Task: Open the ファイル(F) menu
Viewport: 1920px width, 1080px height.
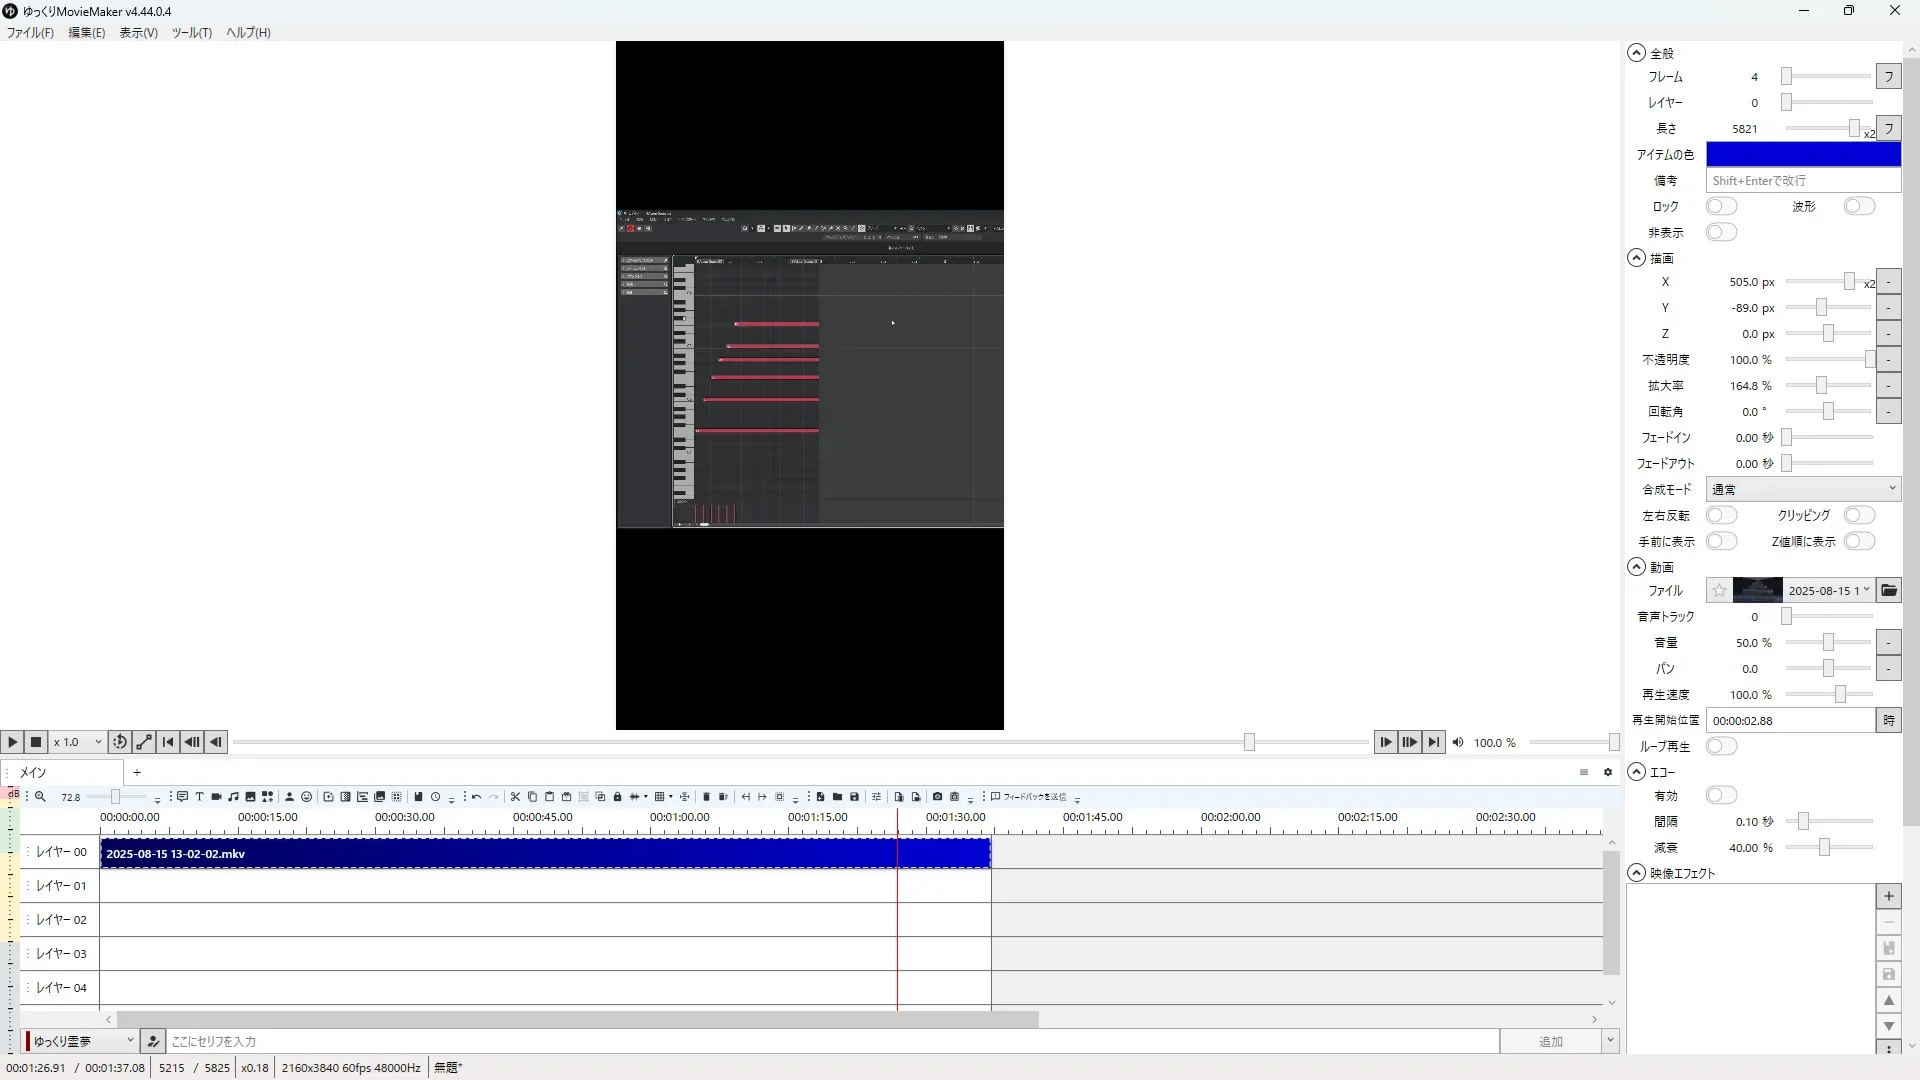Action: coord(30,32)
